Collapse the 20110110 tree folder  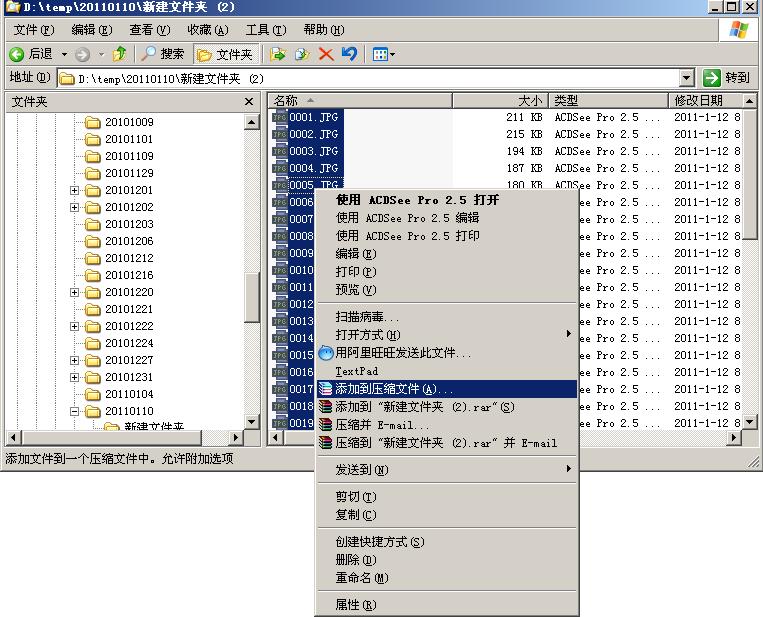pyautogui.click(x=74, y=412)
